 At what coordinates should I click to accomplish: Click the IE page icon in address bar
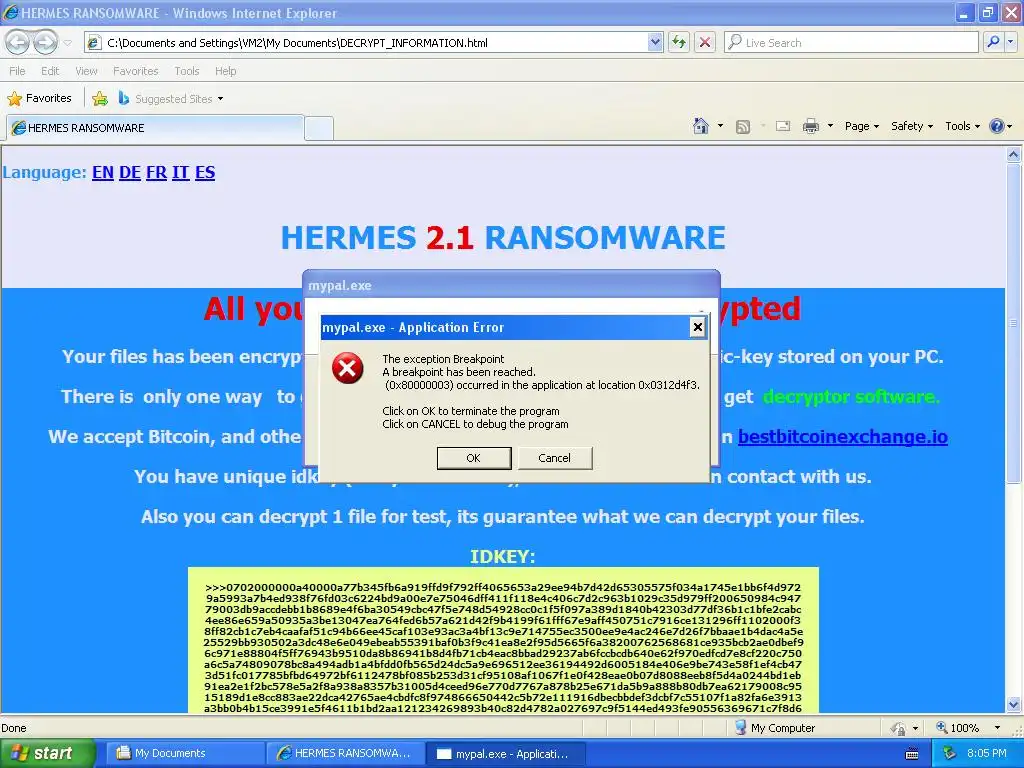click(x=94, y=43)
